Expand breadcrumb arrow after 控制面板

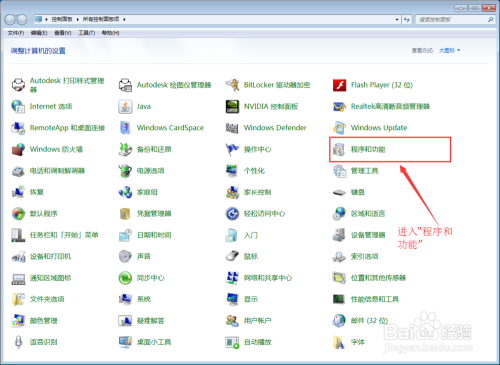click(77, 19)
